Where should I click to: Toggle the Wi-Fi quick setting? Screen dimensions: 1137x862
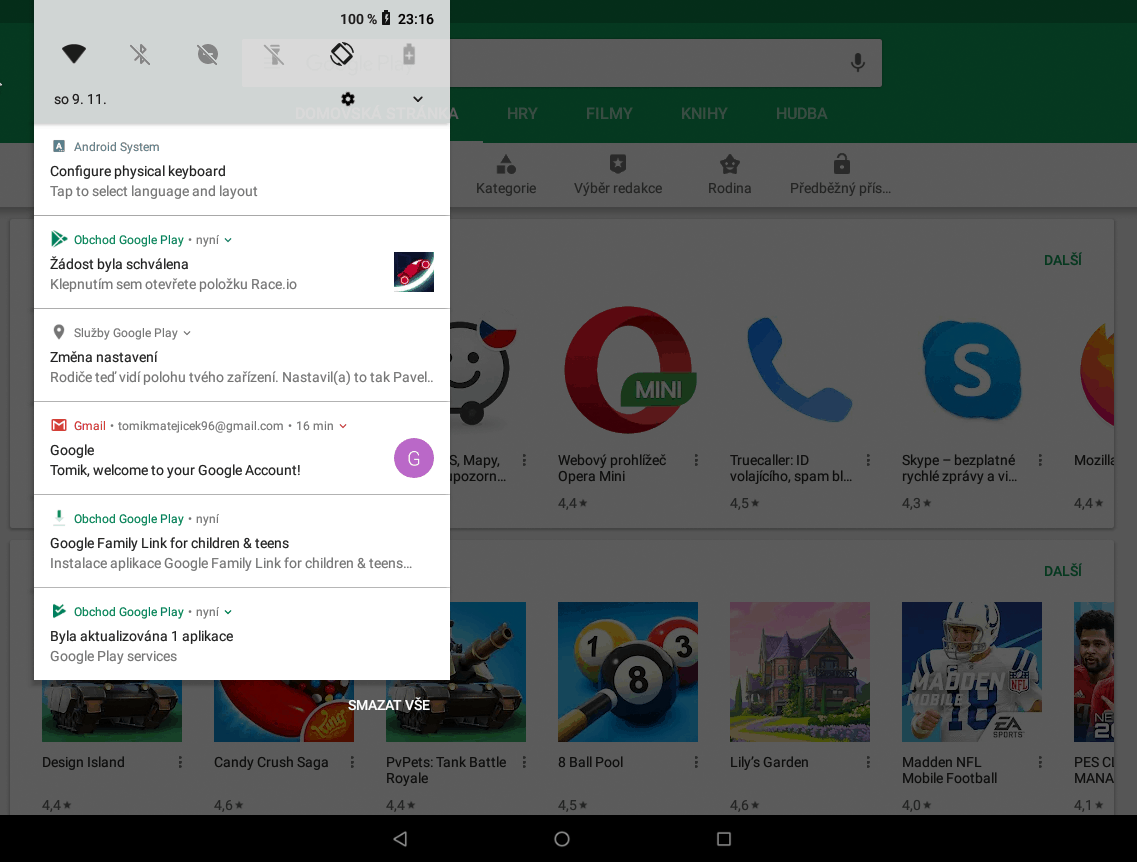[x=74, y=54]
